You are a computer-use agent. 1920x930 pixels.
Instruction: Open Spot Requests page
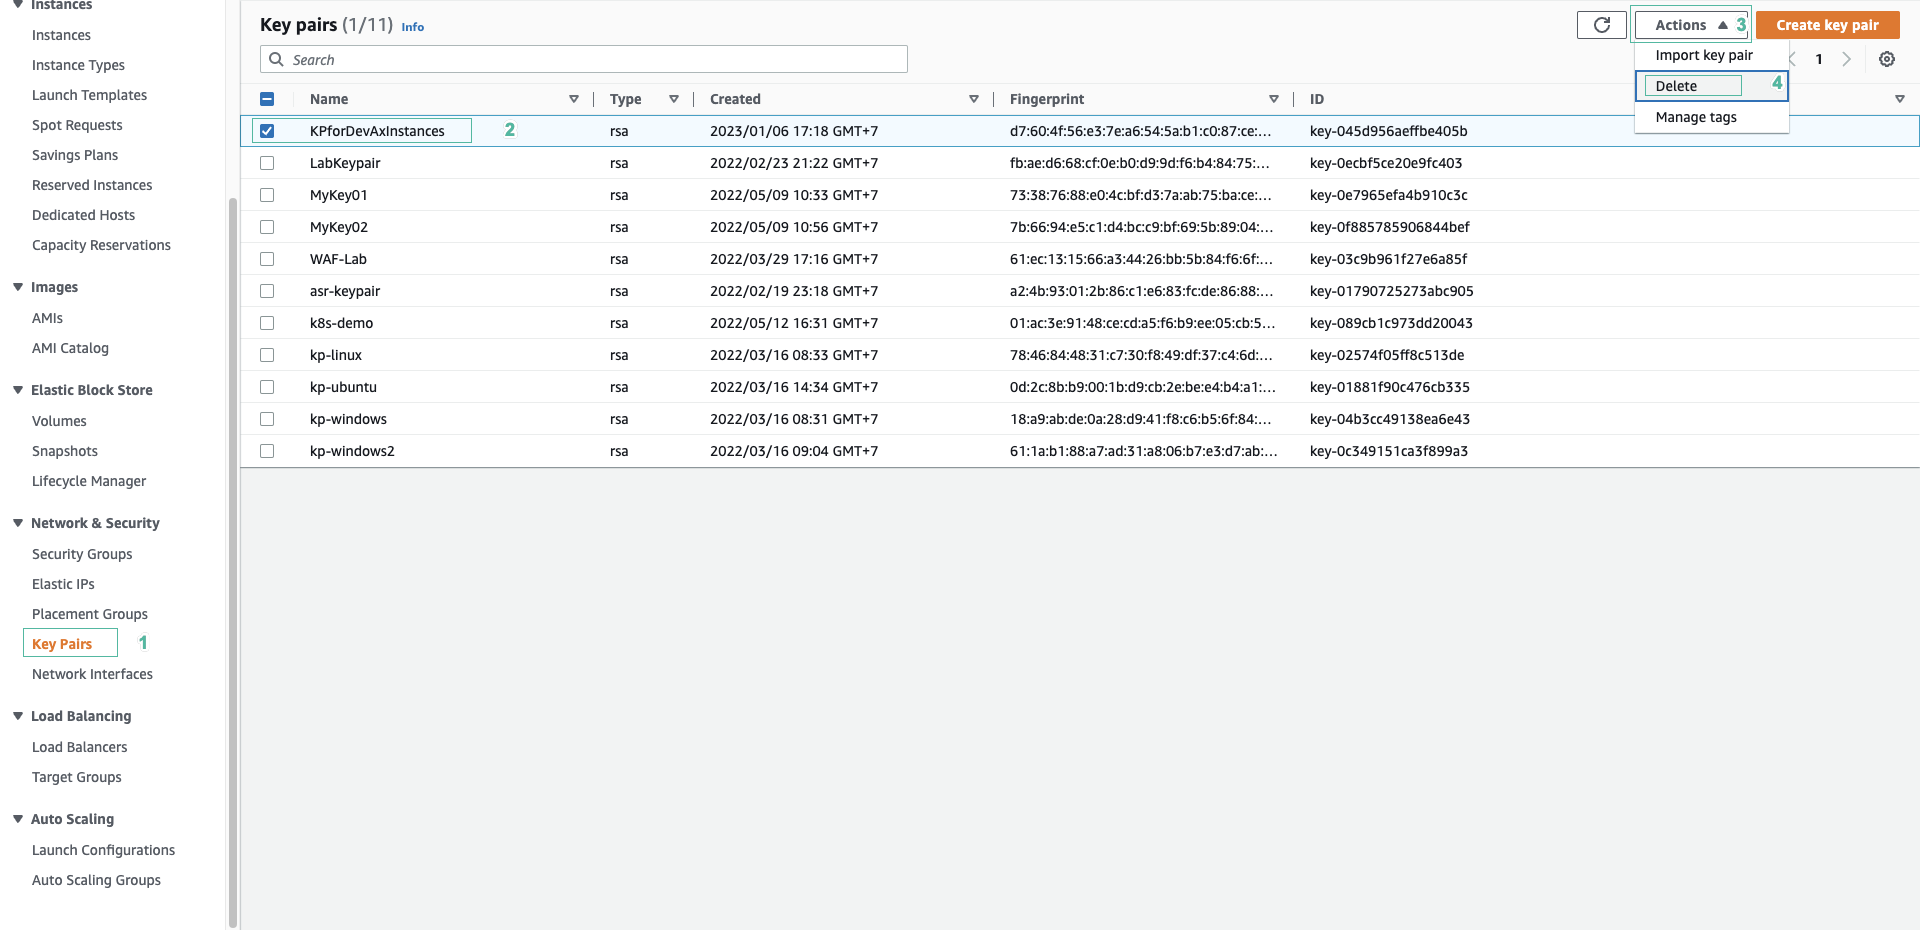(77, 125)
